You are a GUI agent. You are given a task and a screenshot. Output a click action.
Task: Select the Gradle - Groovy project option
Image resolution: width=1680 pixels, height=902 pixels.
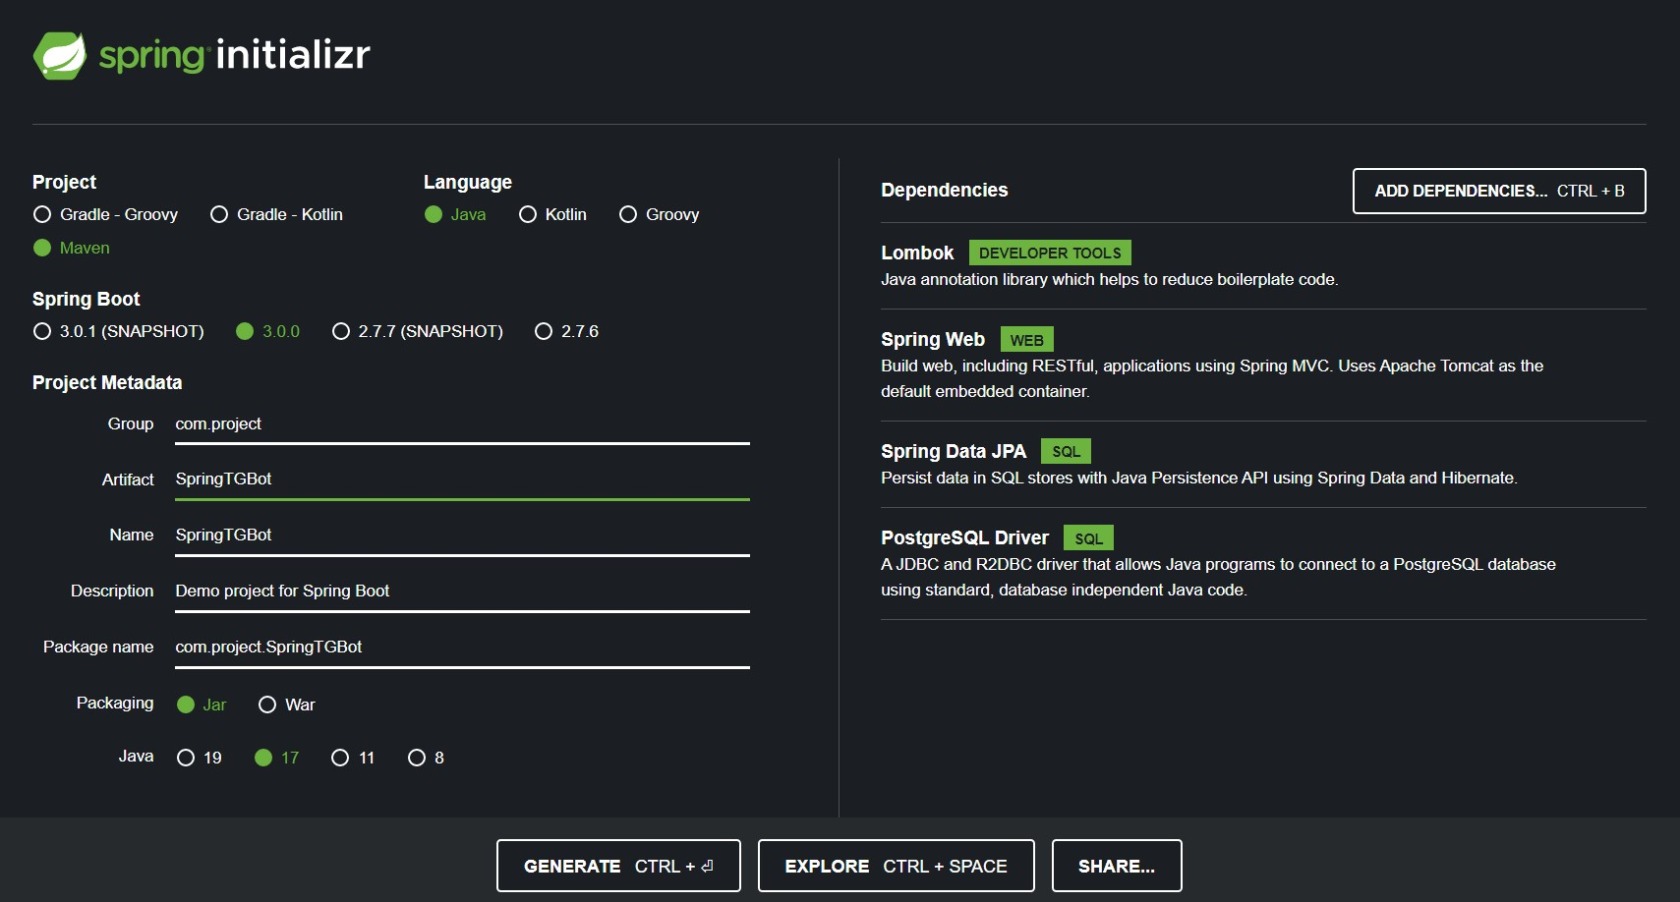43,215
